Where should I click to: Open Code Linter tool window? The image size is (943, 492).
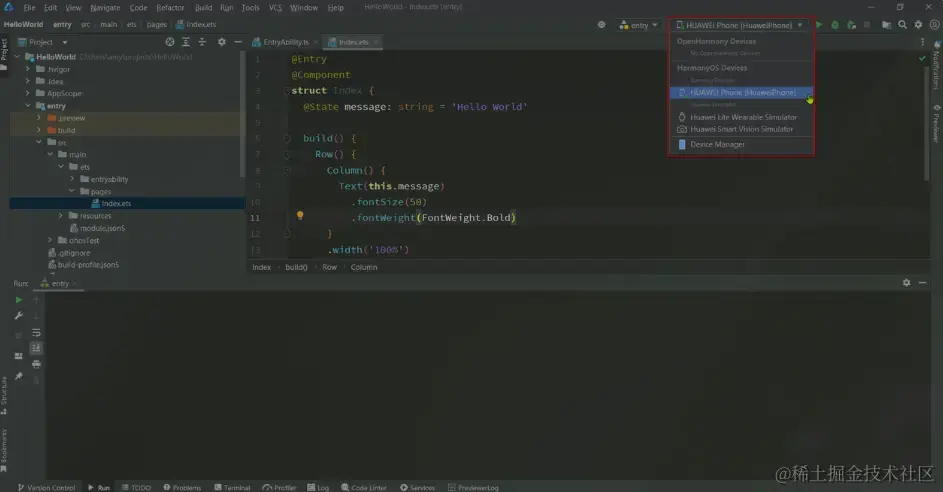[364, 487]
